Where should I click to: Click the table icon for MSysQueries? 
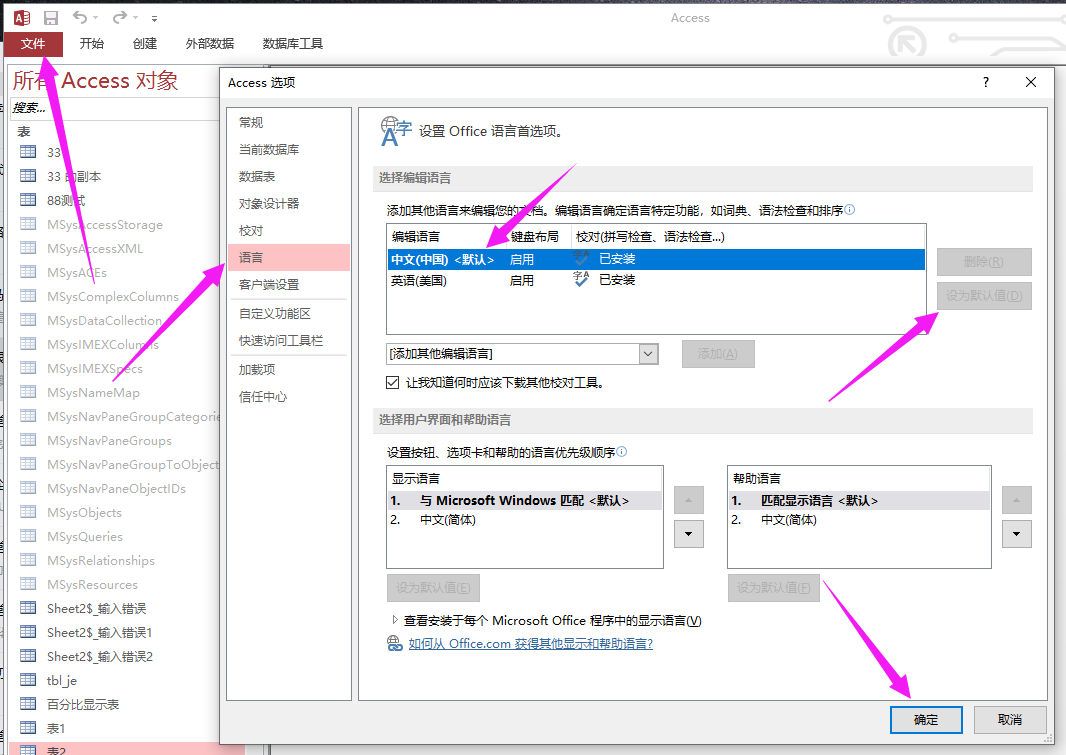28,536
